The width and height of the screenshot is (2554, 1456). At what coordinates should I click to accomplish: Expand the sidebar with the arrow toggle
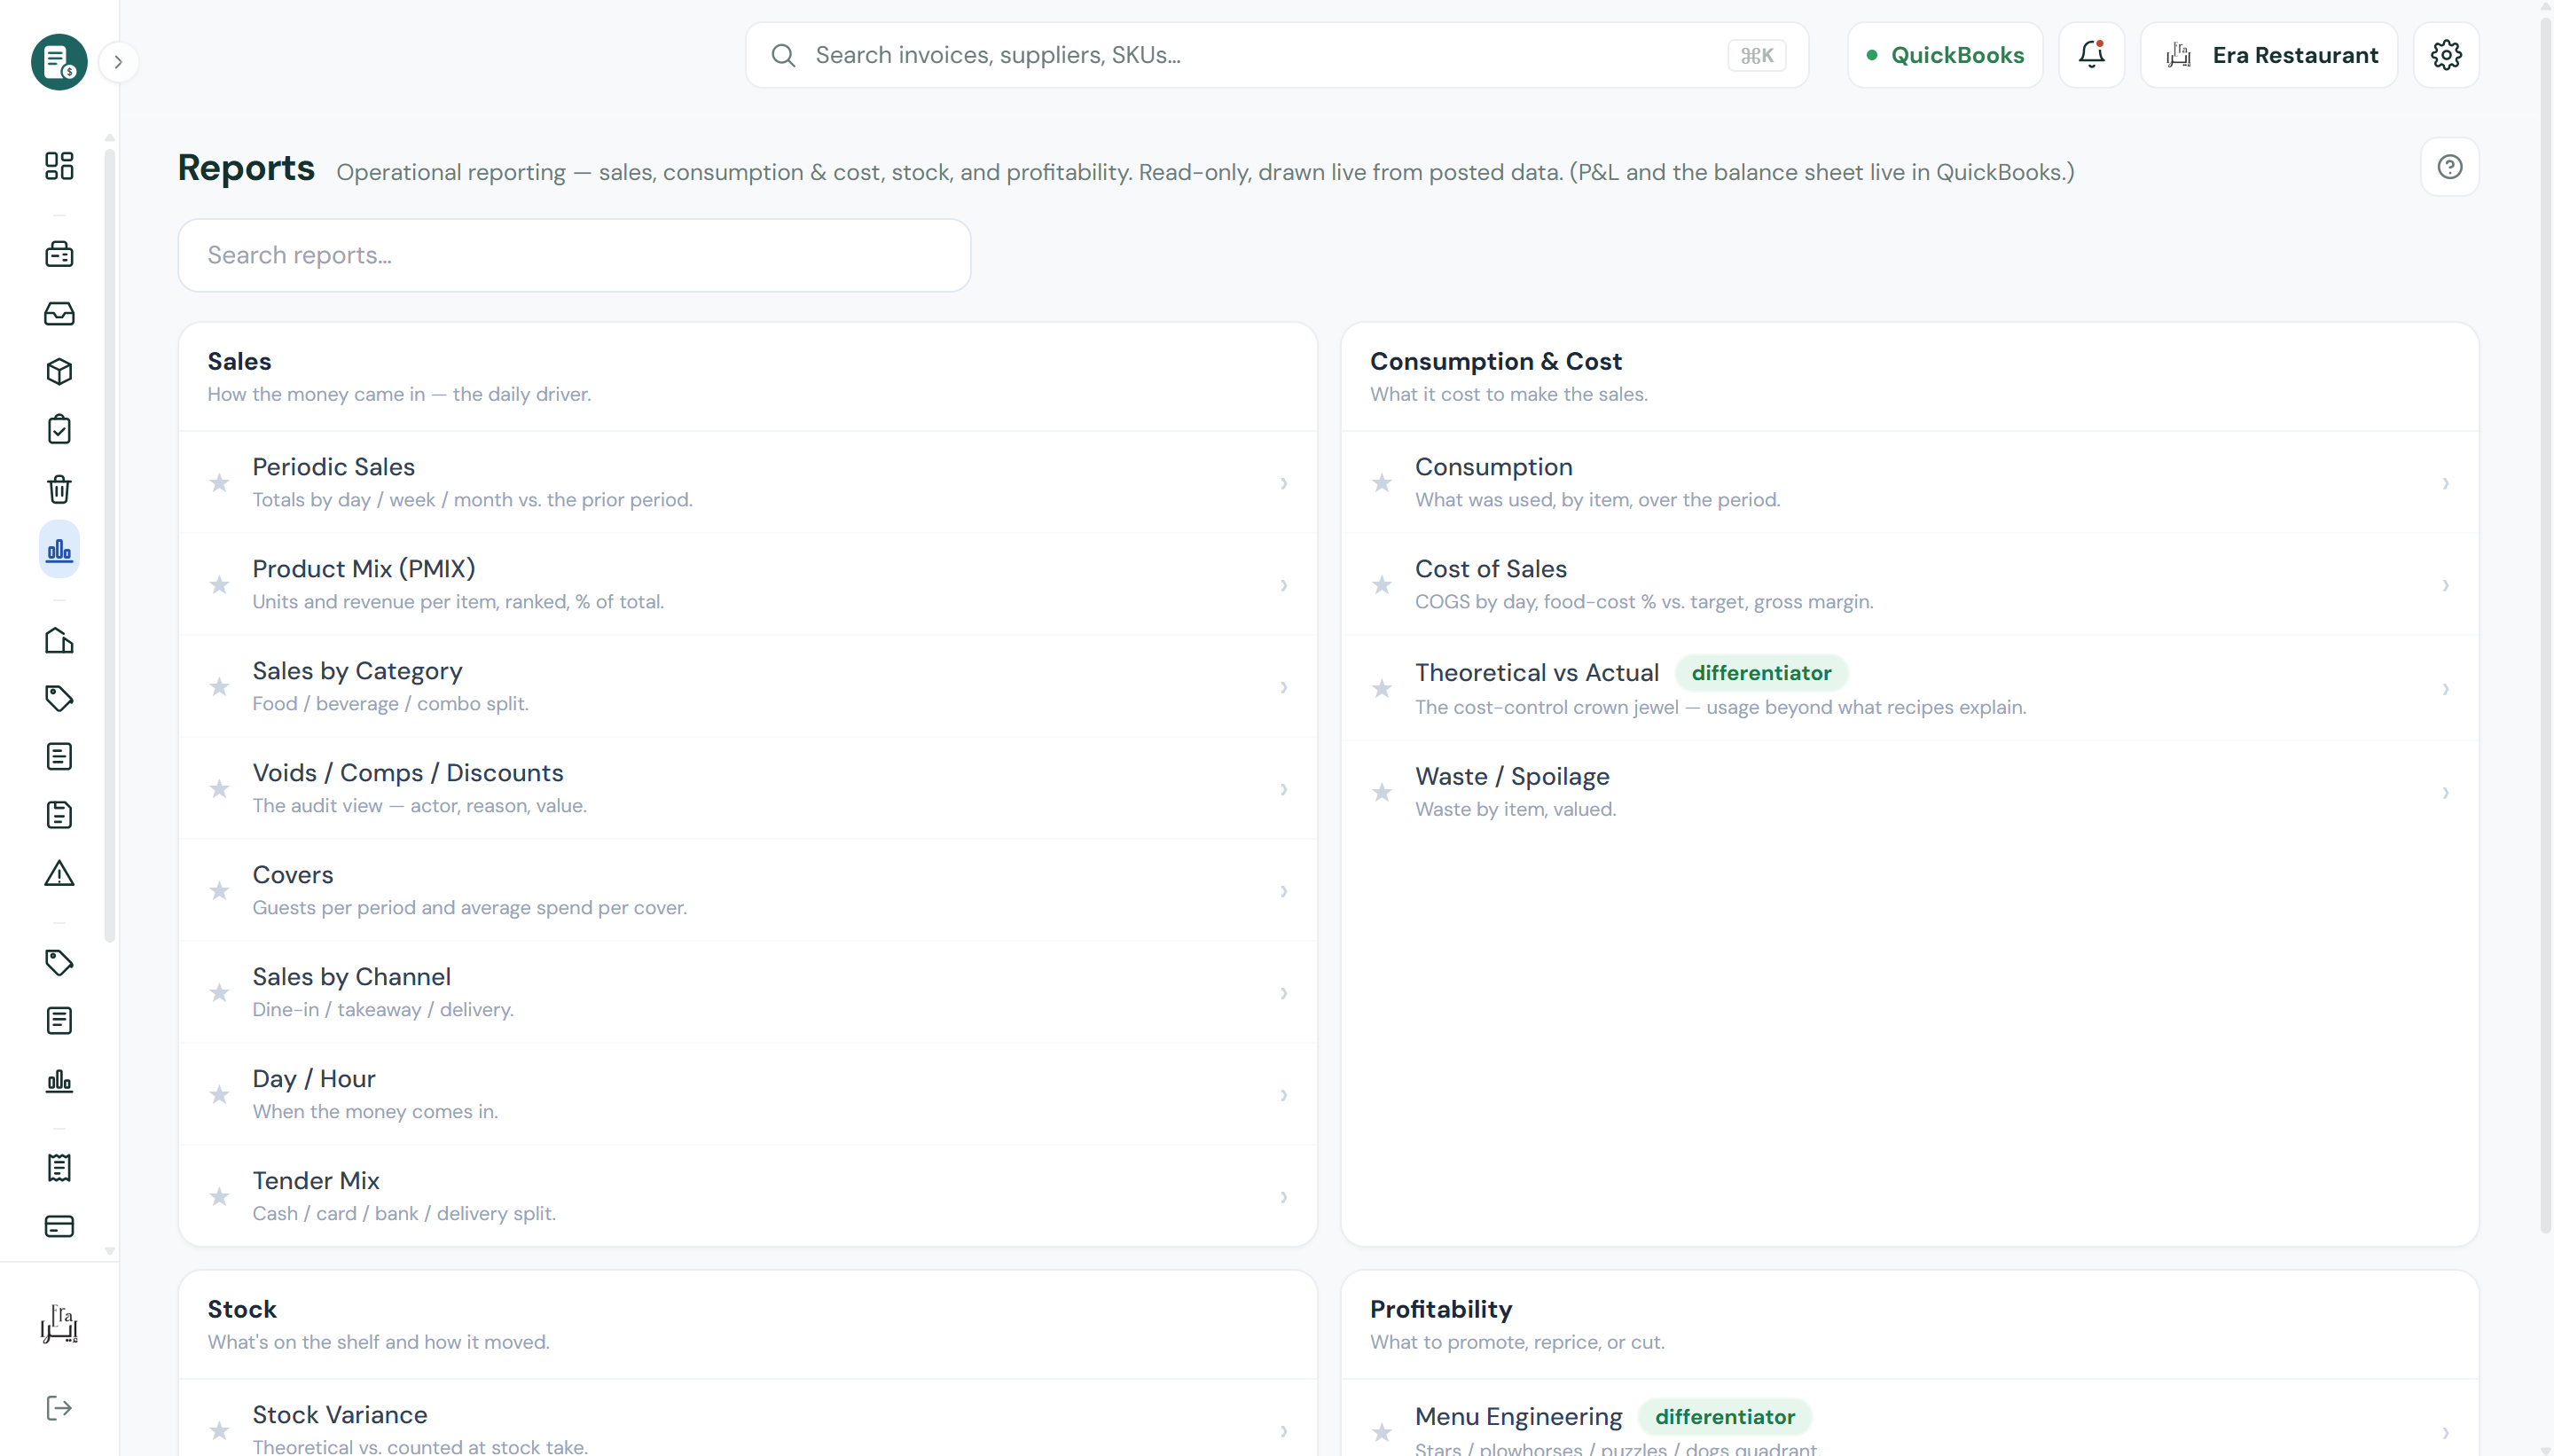[x=118, y=62]
